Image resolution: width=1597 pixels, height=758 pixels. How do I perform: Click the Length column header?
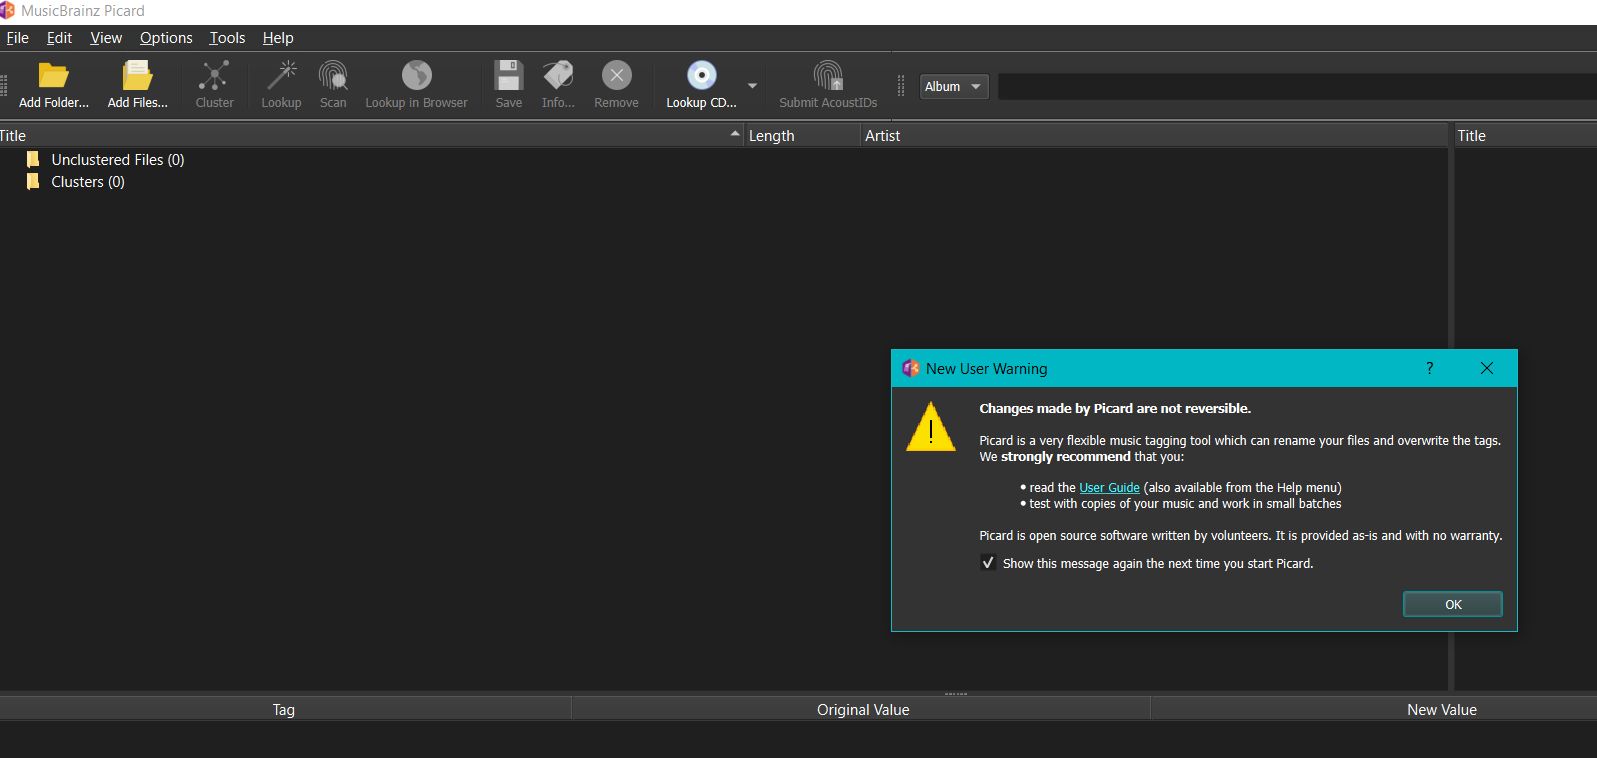click(802, 135)
